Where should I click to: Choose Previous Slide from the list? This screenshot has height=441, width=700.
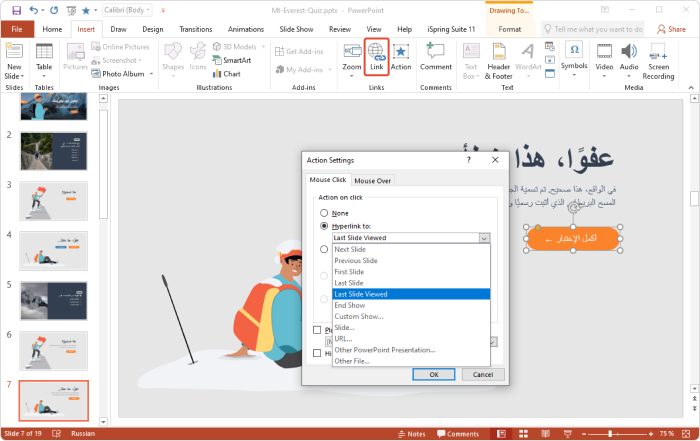(411, 261)
